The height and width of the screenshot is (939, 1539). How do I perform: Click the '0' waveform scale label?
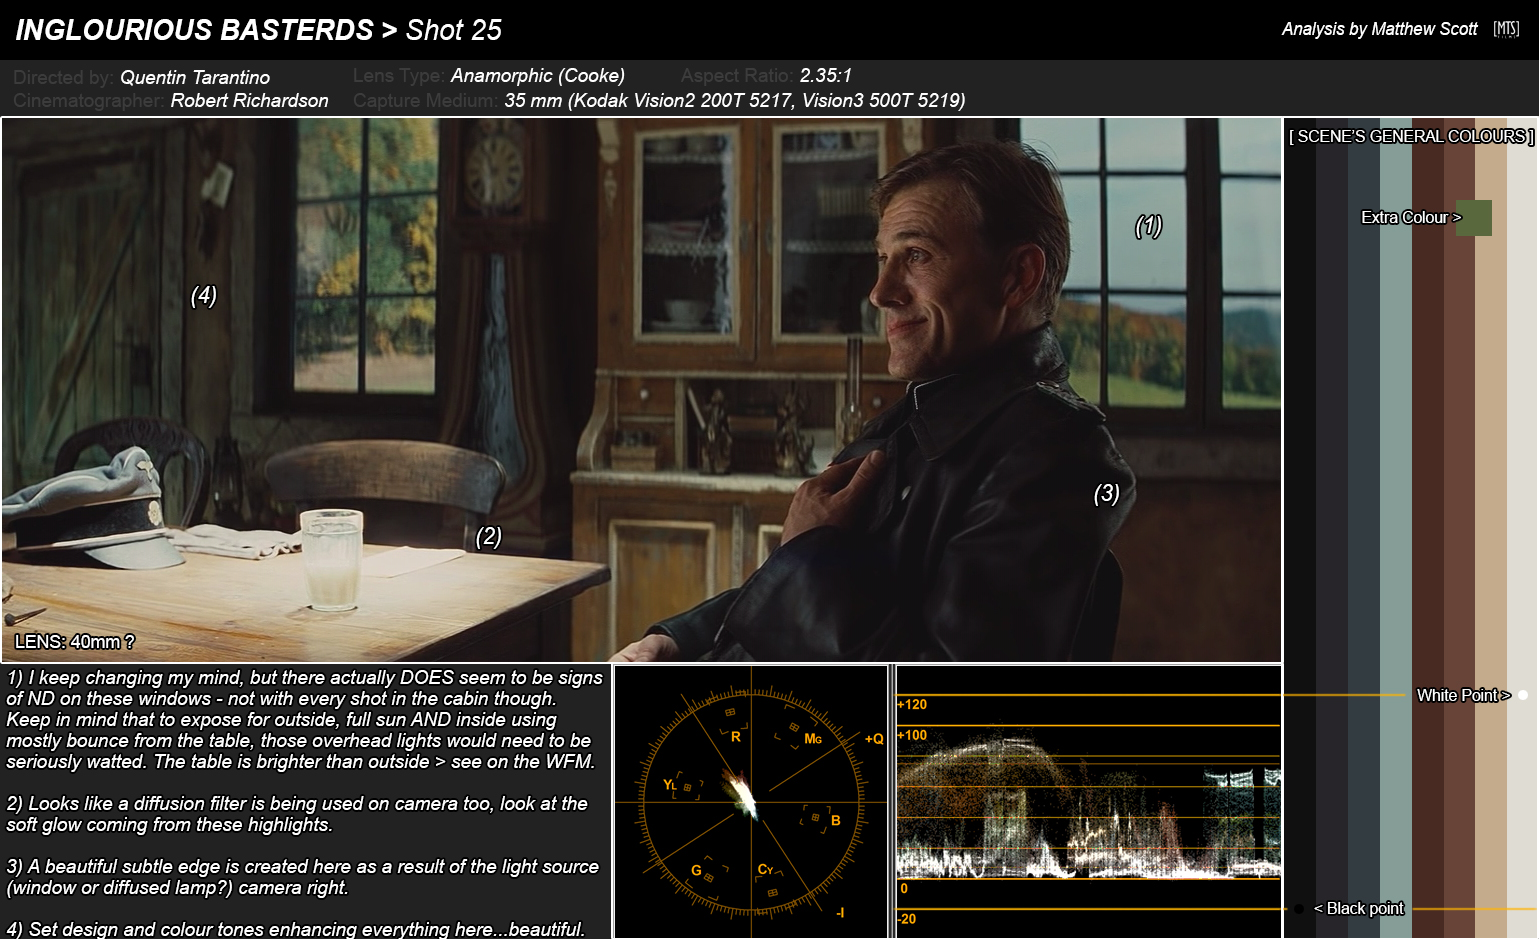pyautogui.click(x=904, y=888)
